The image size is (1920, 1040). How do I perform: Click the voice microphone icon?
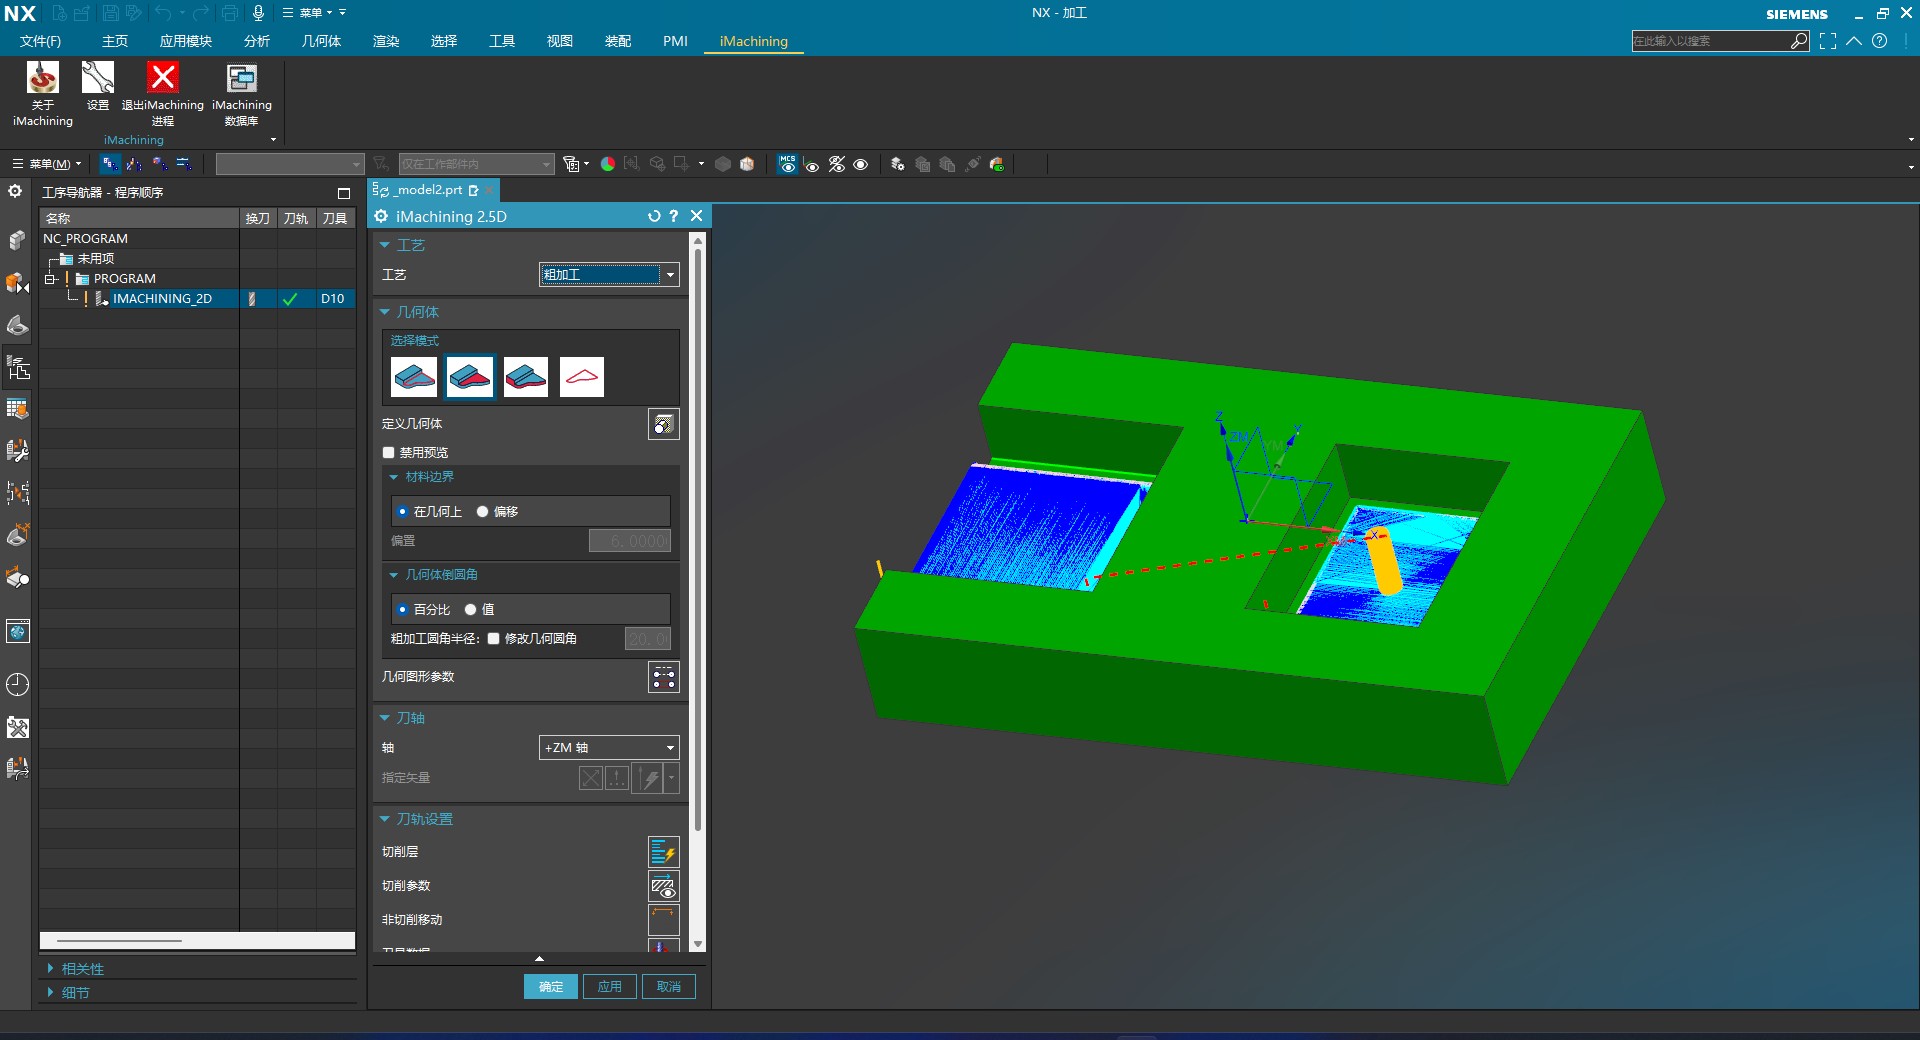pos(258,13)
